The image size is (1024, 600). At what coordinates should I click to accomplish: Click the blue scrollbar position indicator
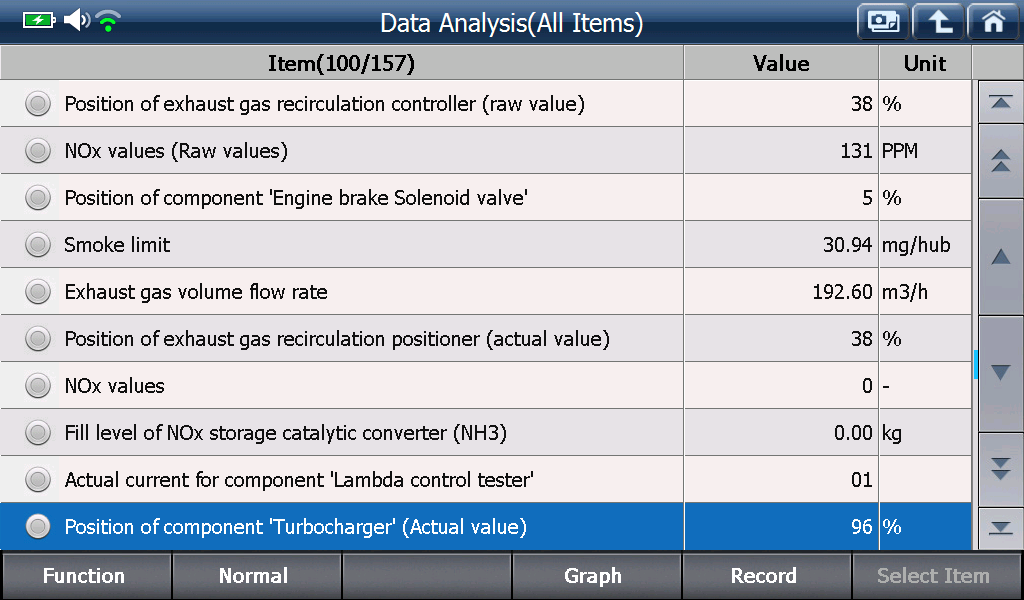click(x=975, y=364)
